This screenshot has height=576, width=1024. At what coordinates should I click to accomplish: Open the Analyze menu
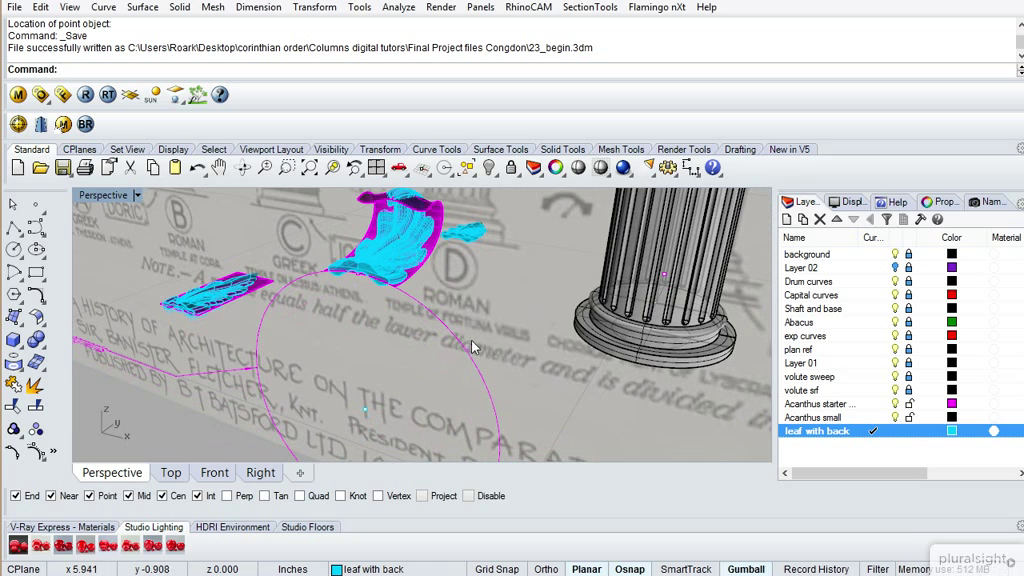pyautogui.click(x=398, y=7)
